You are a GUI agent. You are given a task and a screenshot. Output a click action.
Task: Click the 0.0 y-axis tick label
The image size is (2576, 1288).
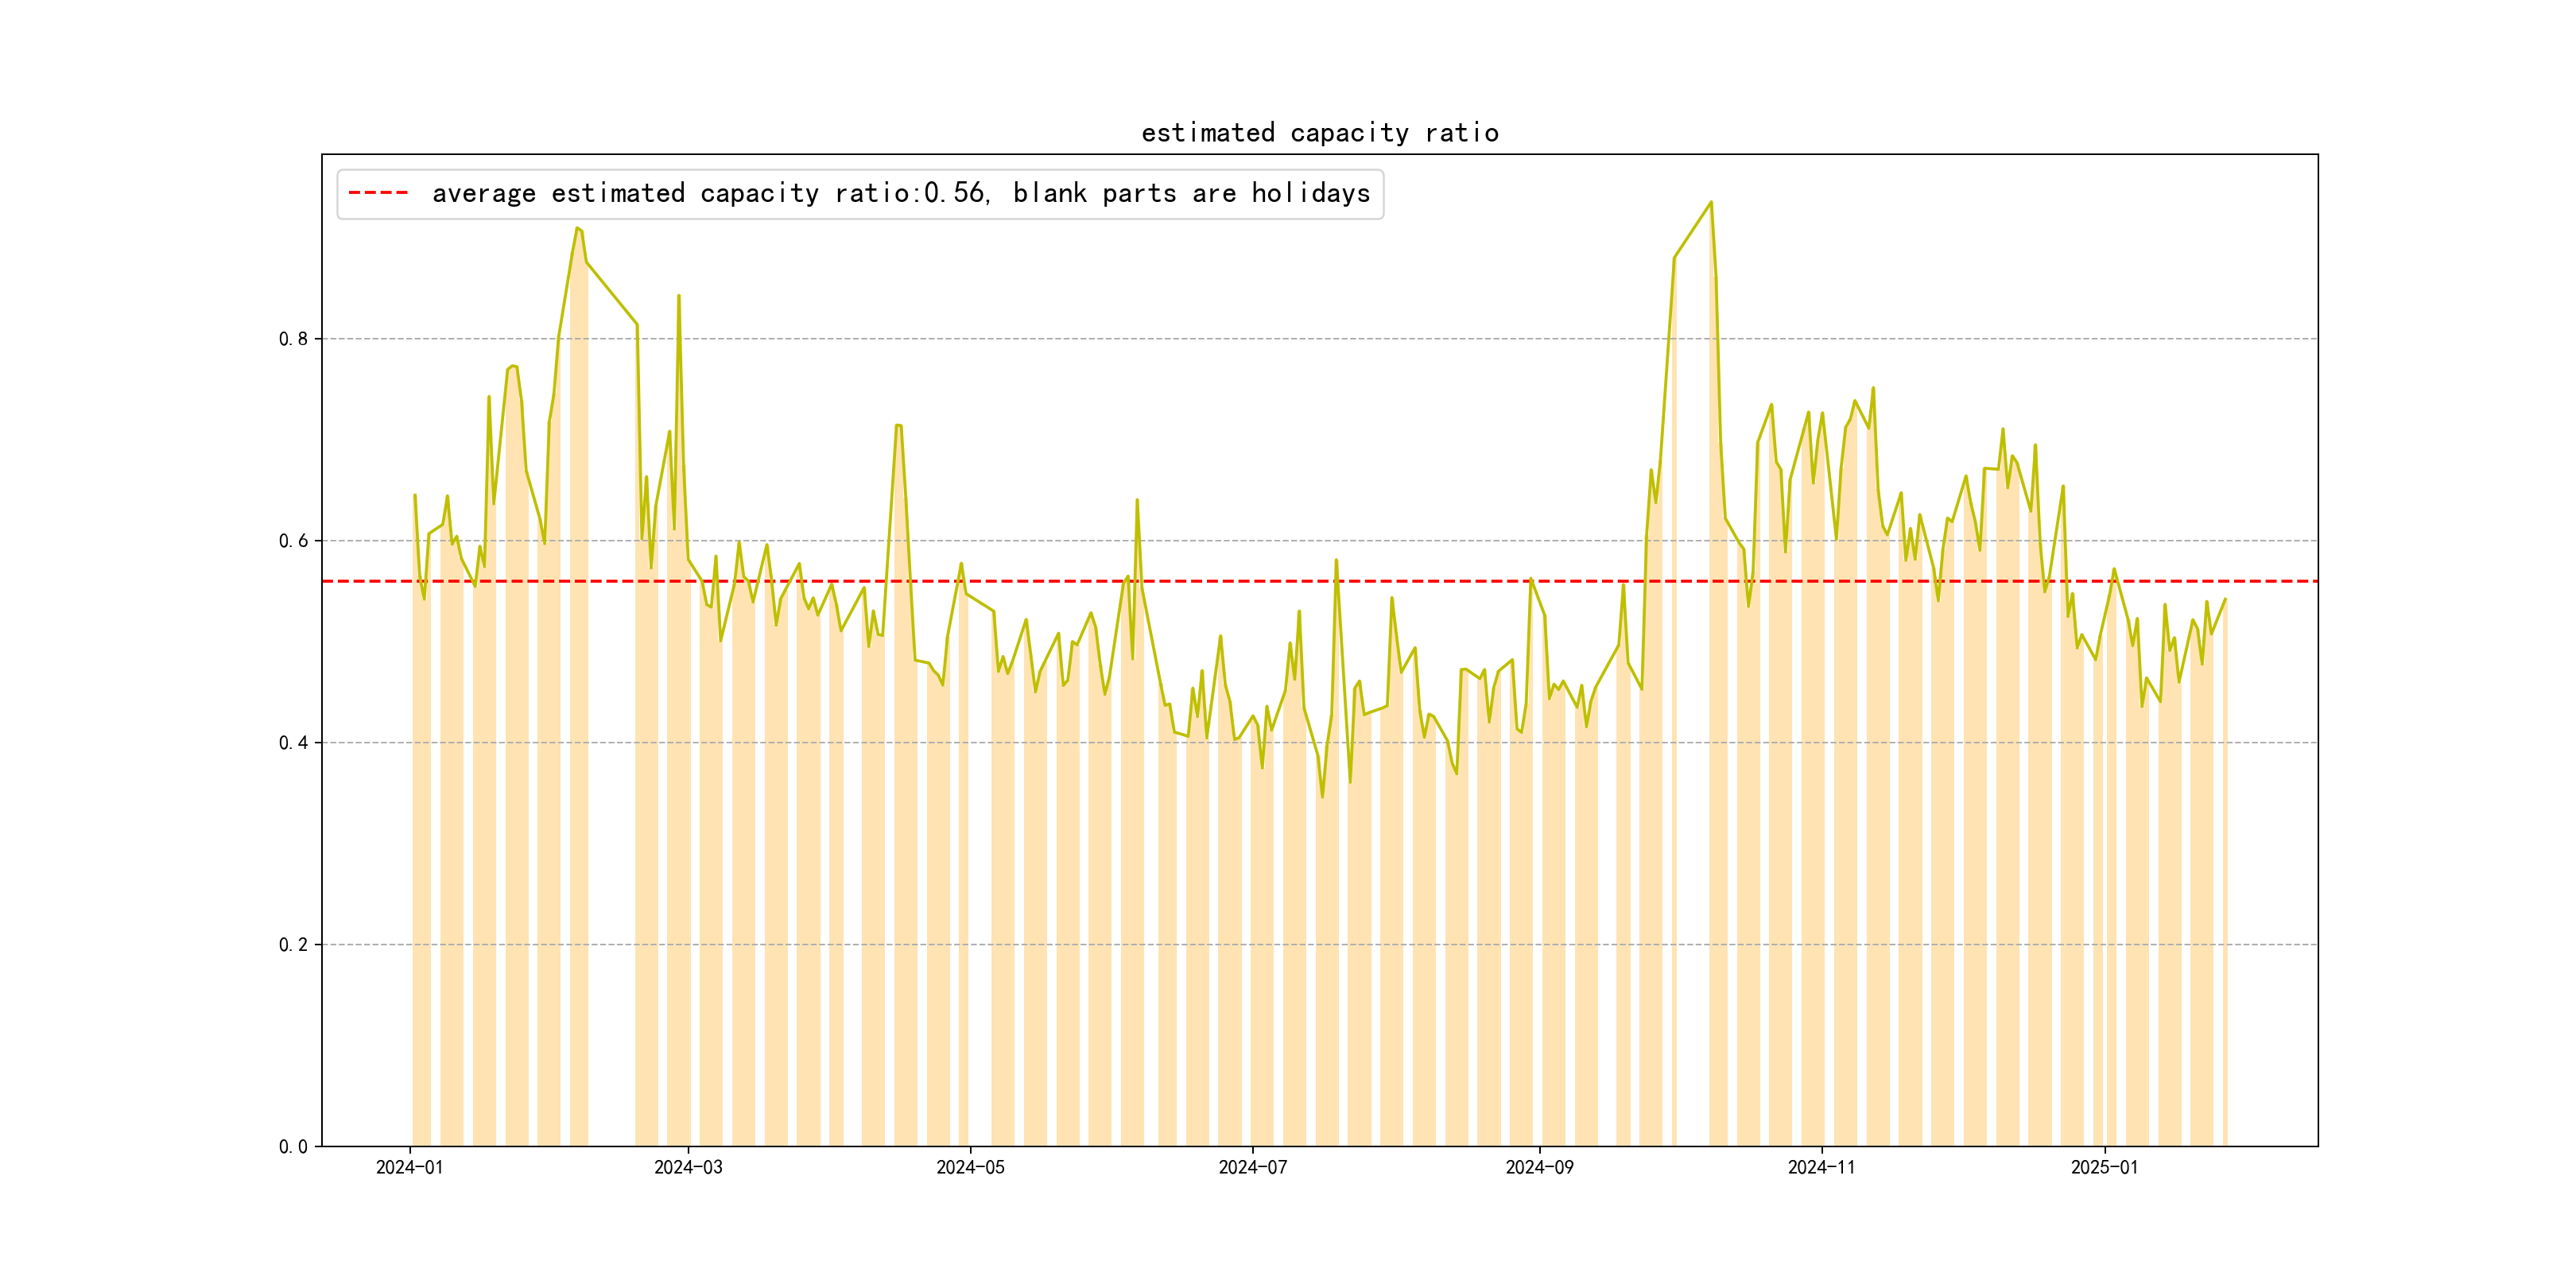coord(293,1147)
